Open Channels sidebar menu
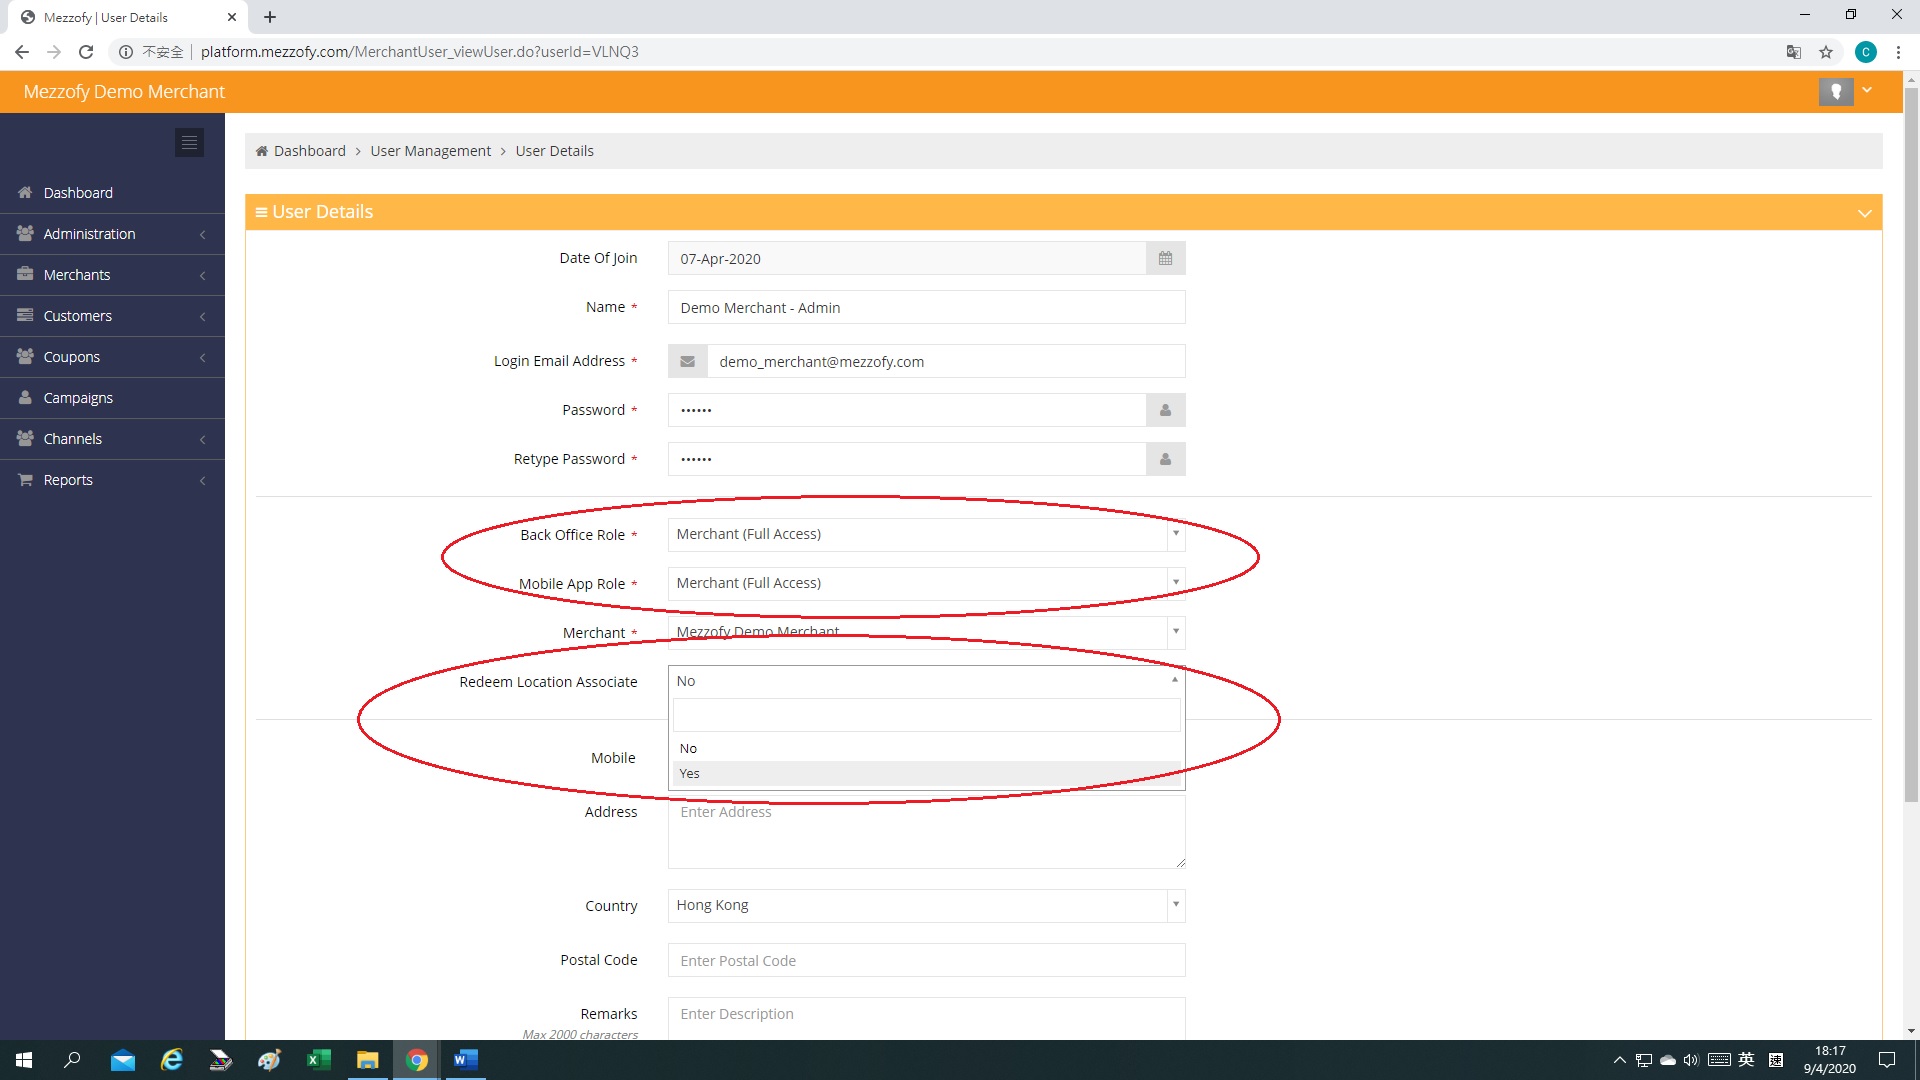1920x1080 pixels. [112, 439]
